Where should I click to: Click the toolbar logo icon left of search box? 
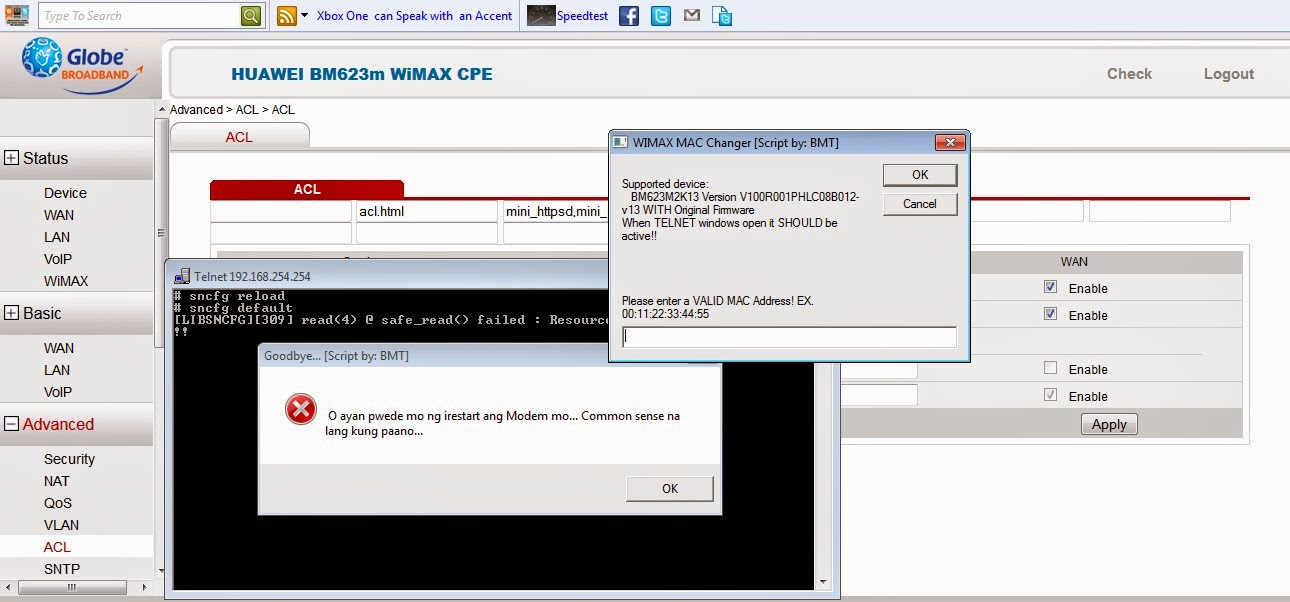(17, 15)
